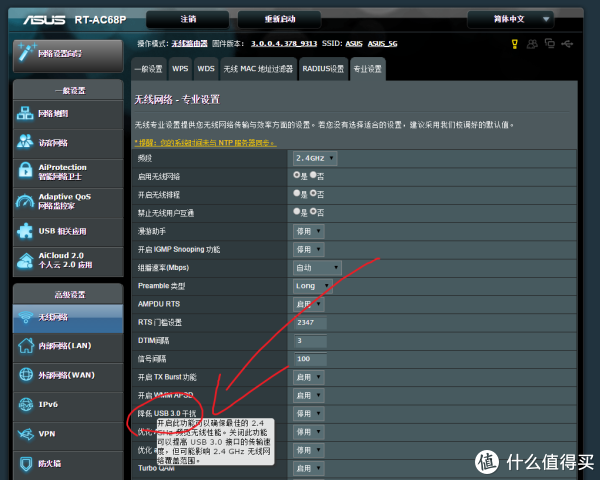Switch to the general settings tab
Viewport: 600px width, 480px height.
(x=148, y=69)
